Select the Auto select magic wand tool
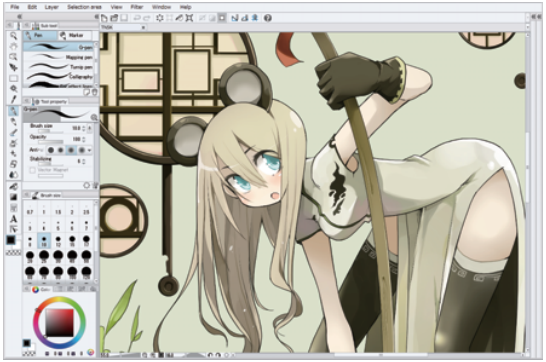The width and height of the screenshot is (546, 362). coord(14,89)
